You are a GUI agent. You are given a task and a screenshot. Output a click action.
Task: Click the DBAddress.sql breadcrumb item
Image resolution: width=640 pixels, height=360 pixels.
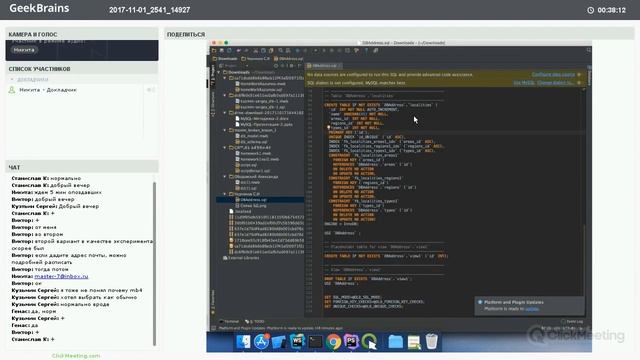289,59
